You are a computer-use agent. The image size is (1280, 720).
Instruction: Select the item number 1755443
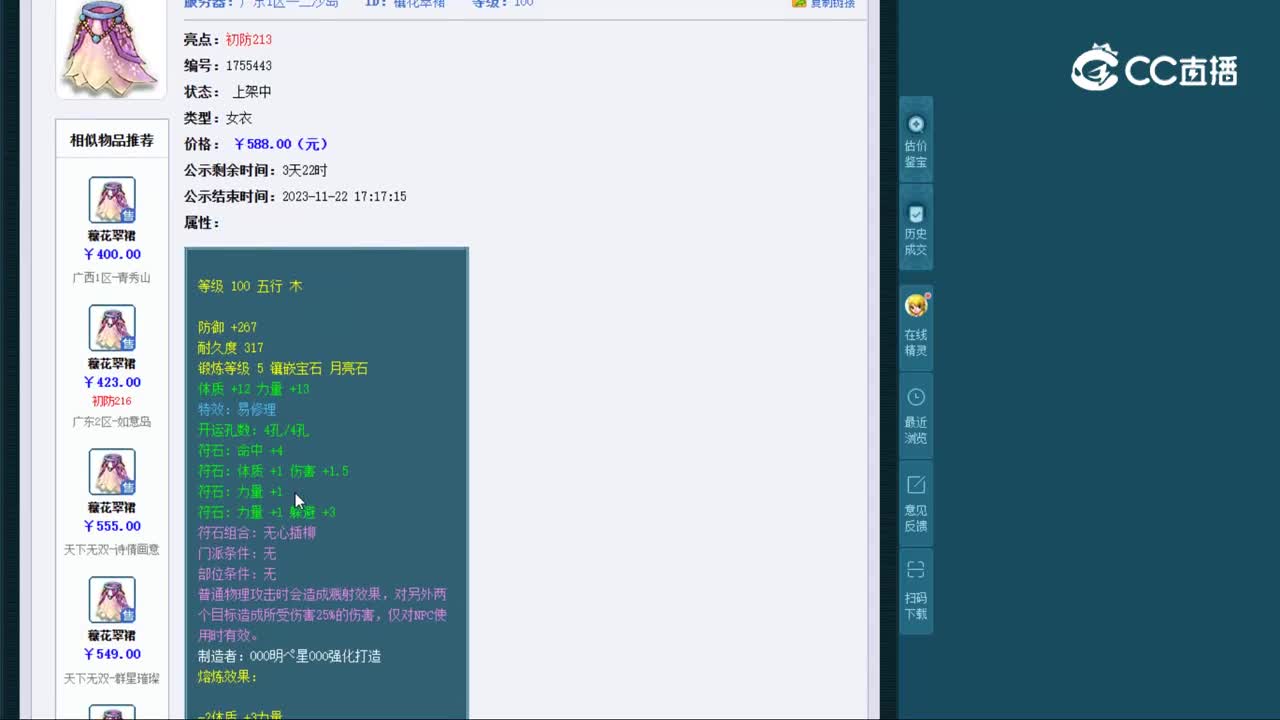pyautogui.click(x=249, y=66)
